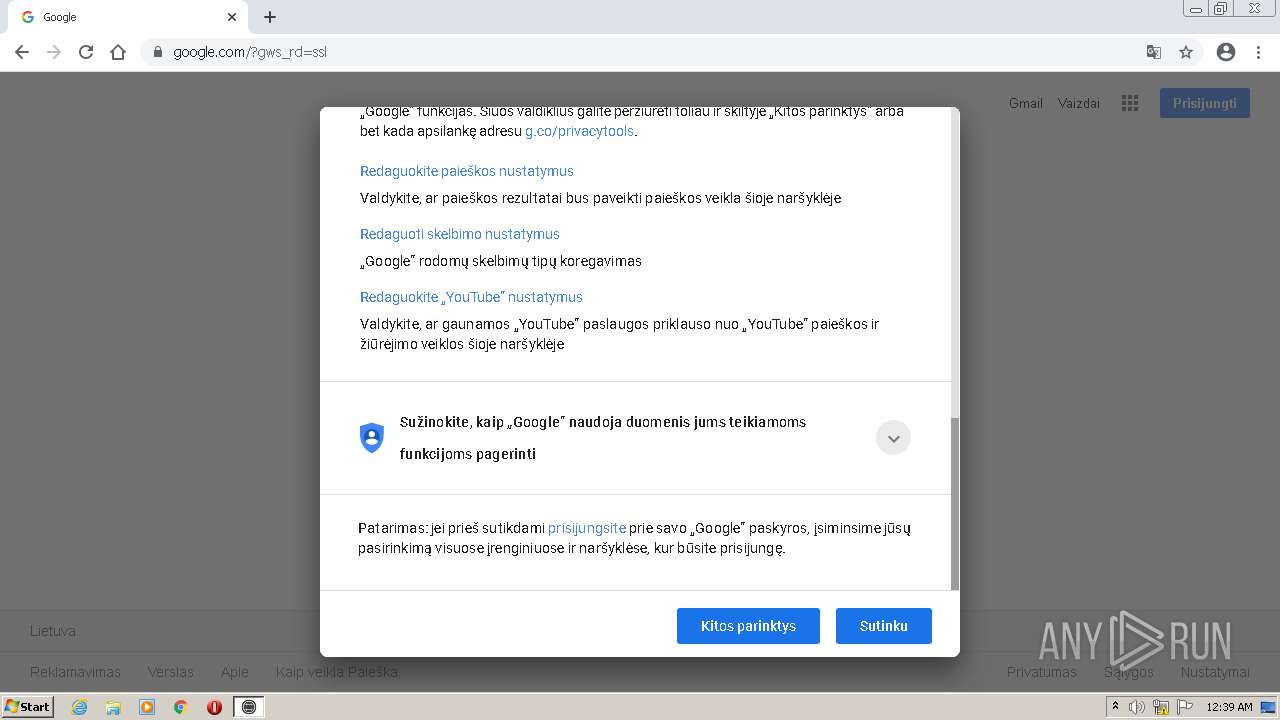Open the Apie footer link

235,672
